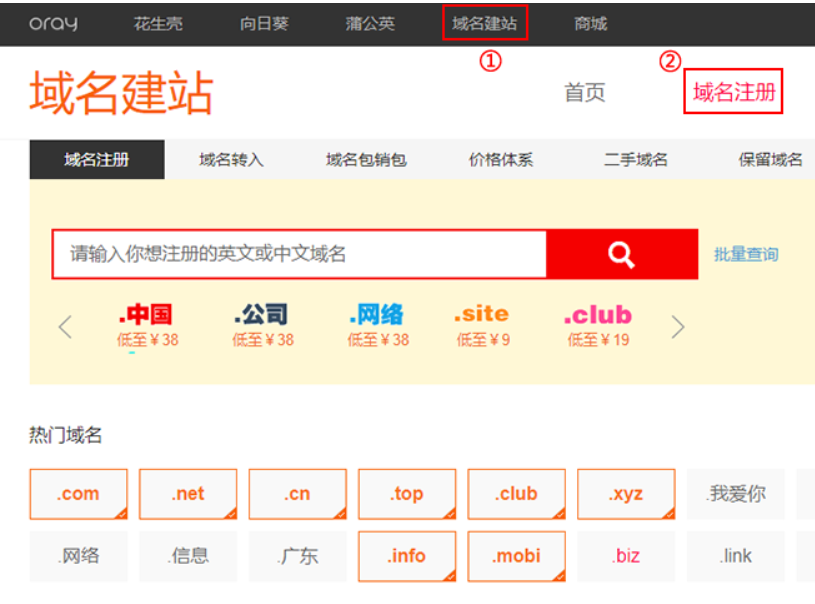Open 花生壳 in the top bar

click(x=158, y=23)
